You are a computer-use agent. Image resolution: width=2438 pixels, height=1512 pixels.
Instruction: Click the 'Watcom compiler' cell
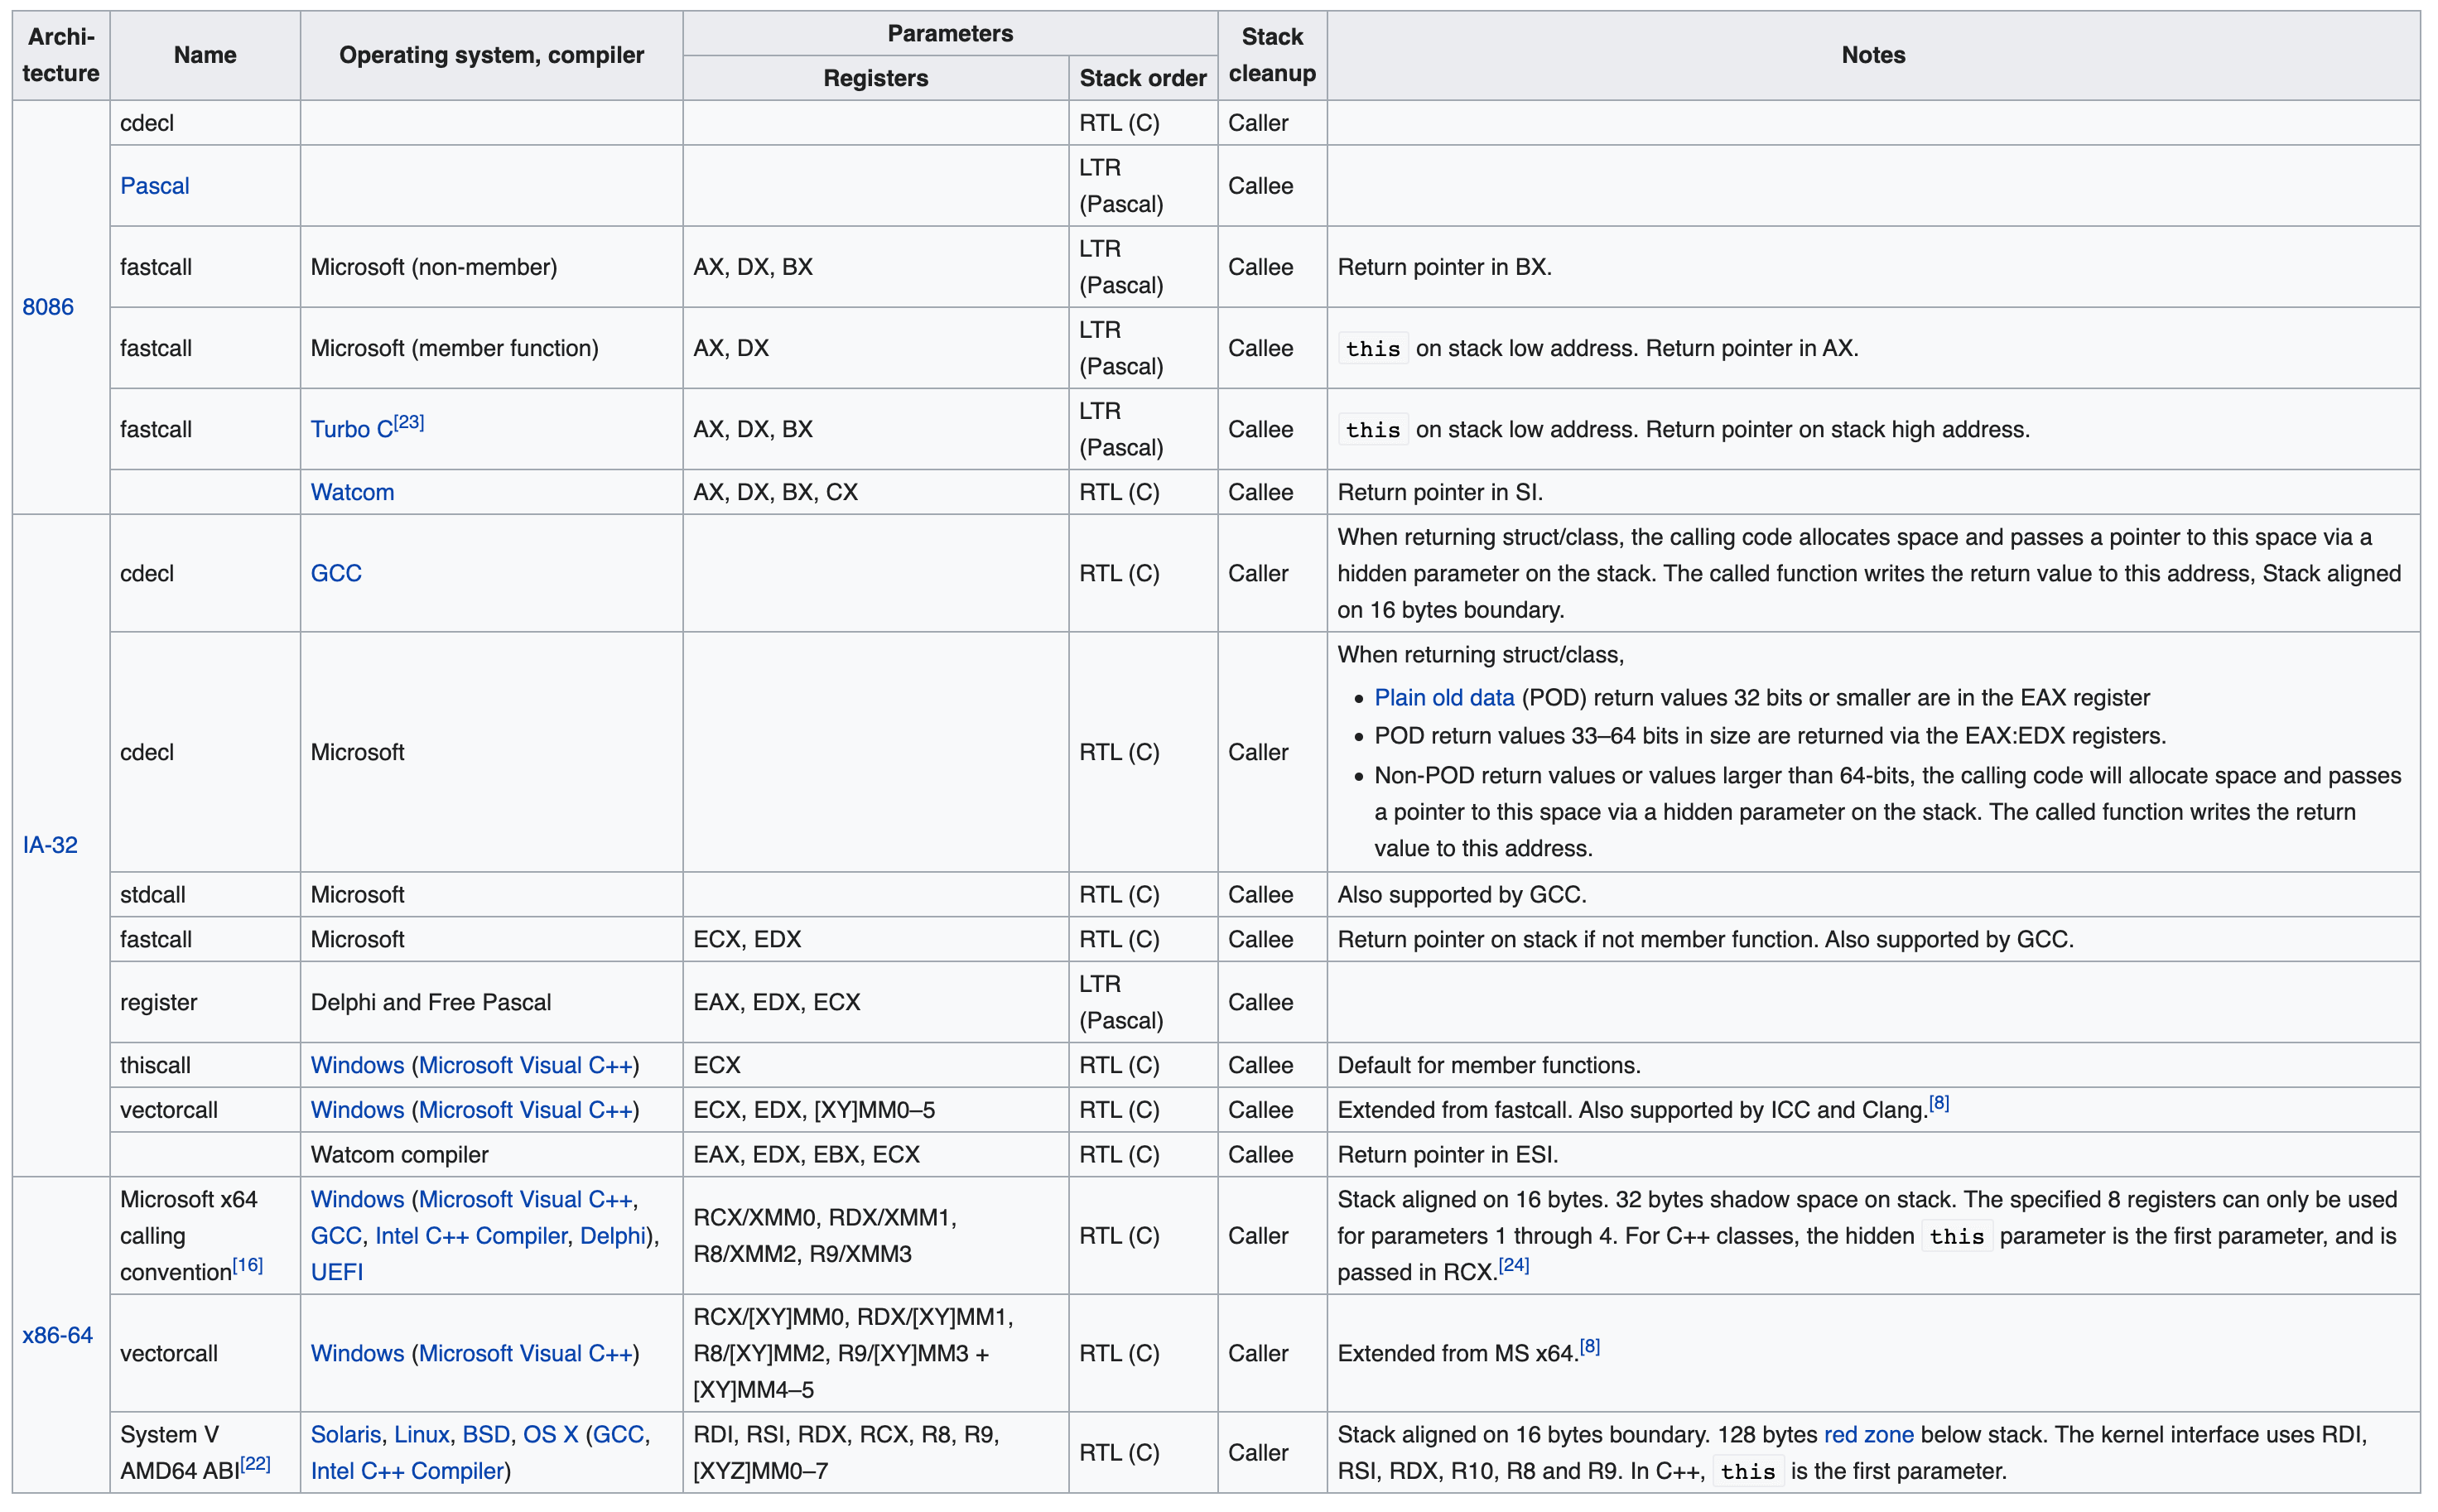click(x=491, y=1154)
